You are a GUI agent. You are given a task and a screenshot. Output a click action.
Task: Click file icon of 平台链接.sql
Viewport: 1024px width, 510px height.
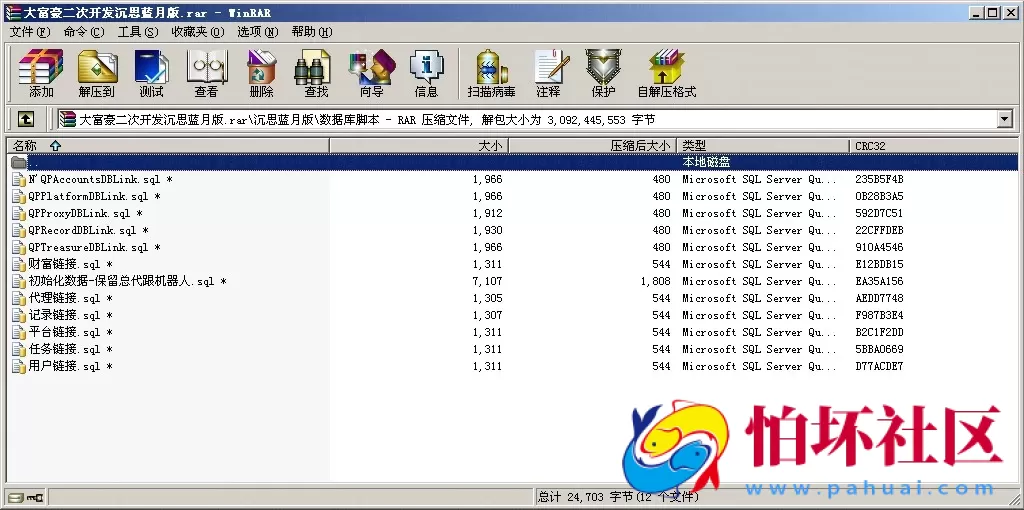tap(19, 332)
